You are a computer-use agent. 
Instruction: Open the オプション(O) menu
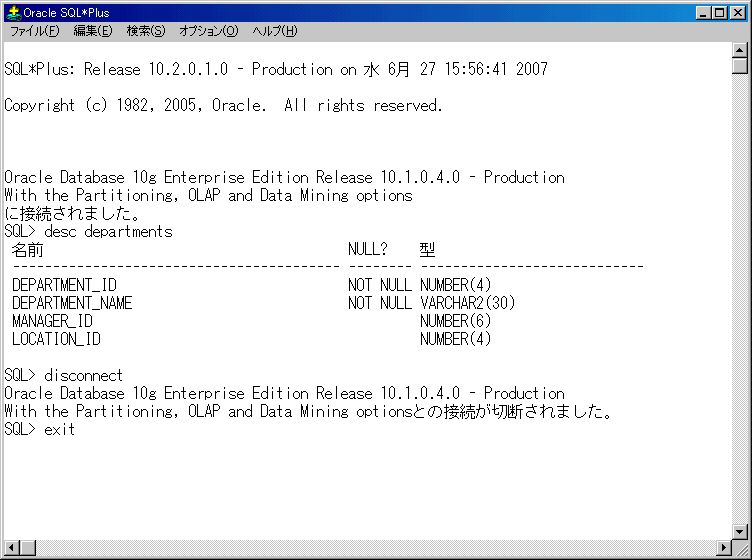point(208,31)
